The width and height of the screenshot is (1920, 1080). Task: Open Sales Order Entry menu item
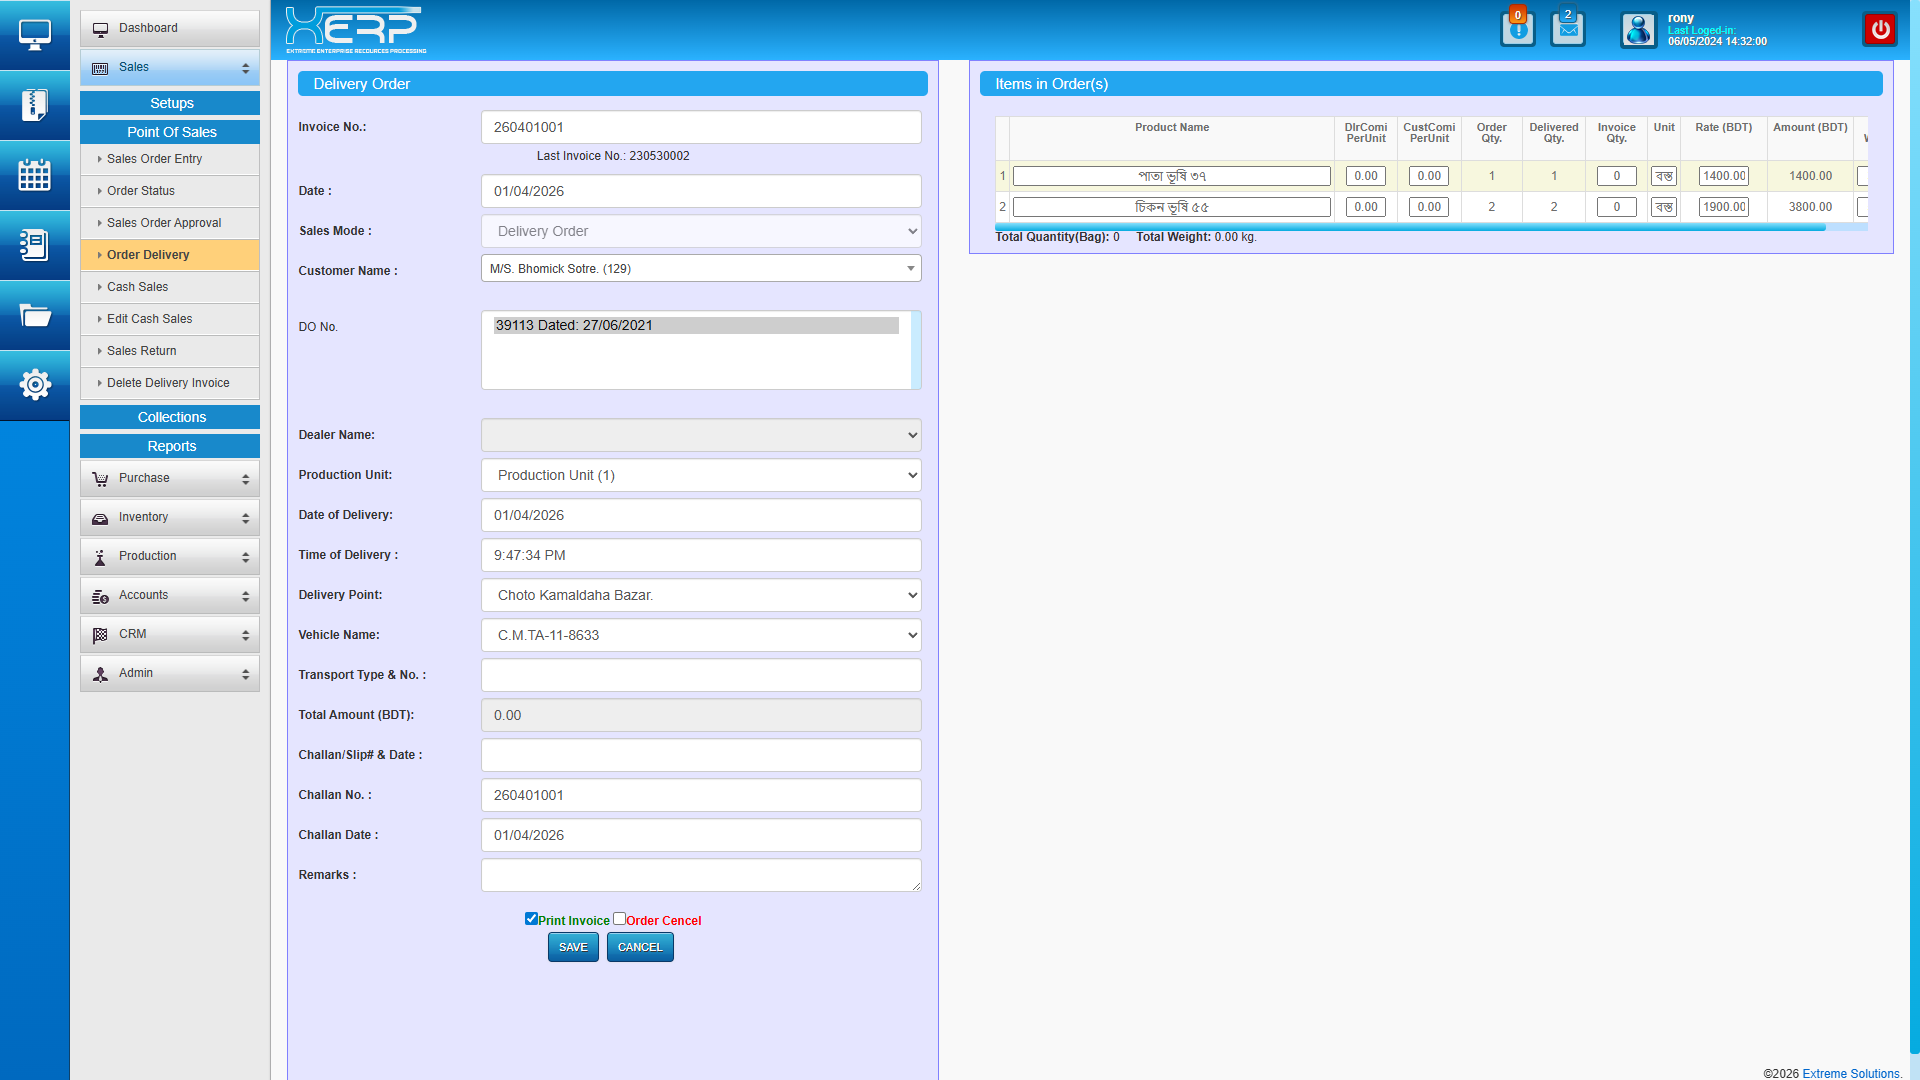[x=154, y=159]
